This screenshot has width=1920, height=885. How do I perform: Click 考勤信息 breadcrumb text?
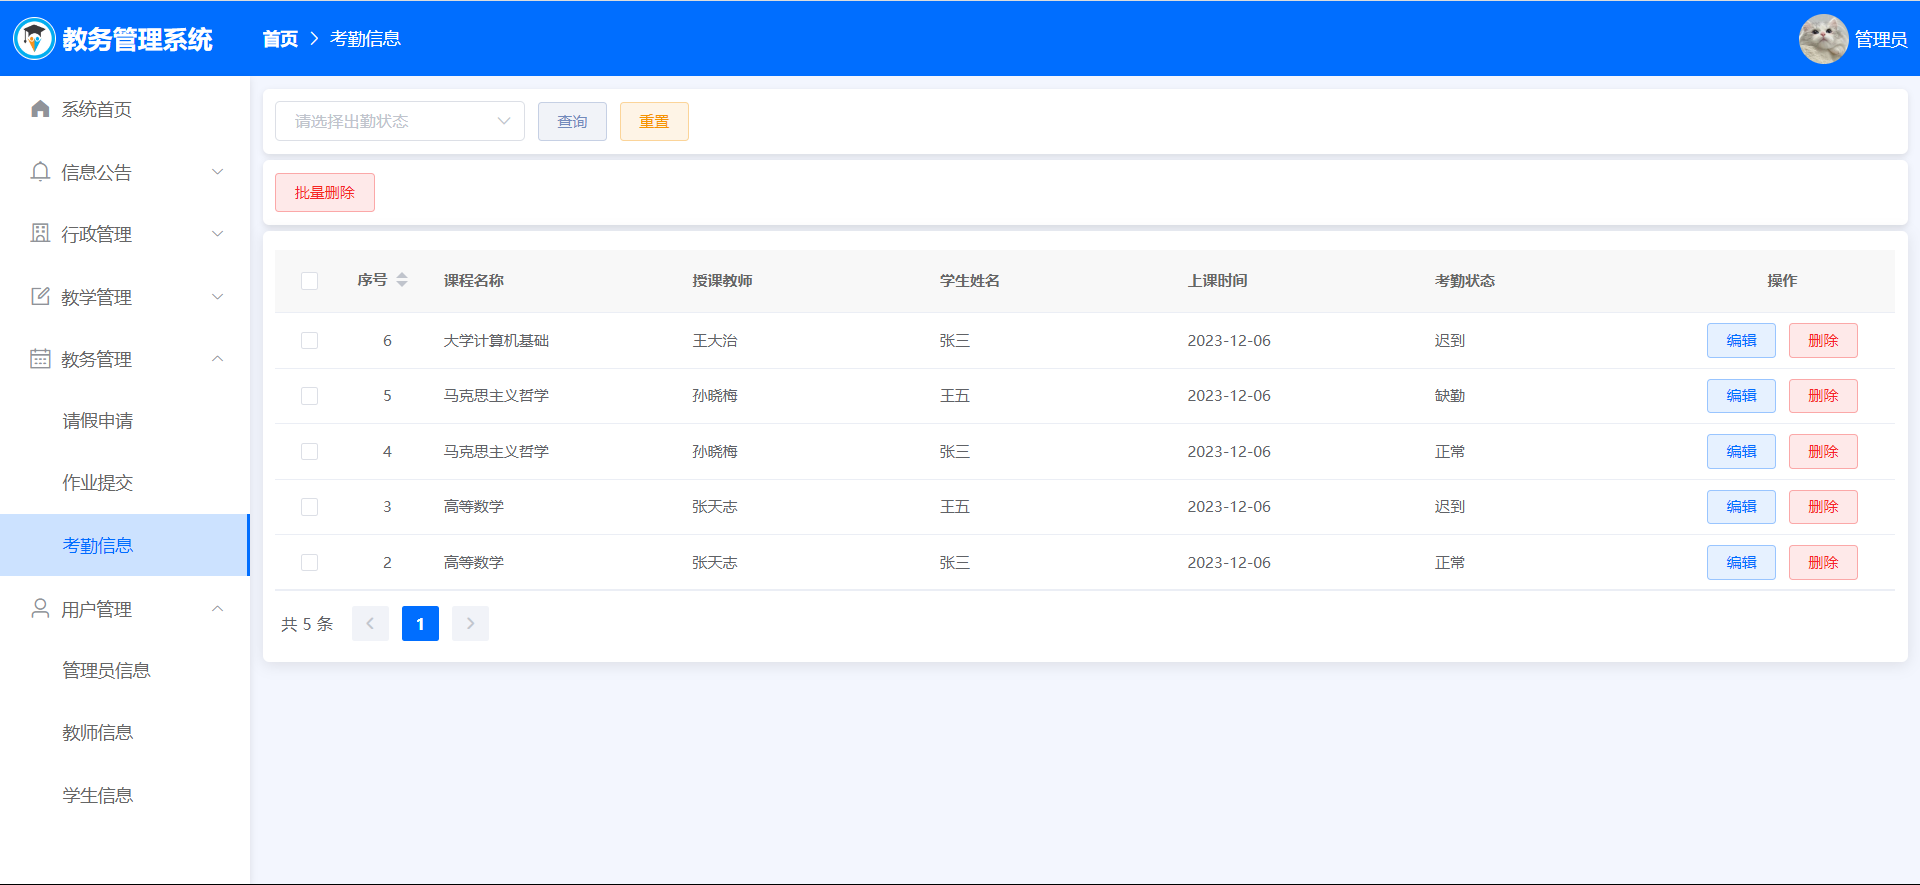(365, 39)
